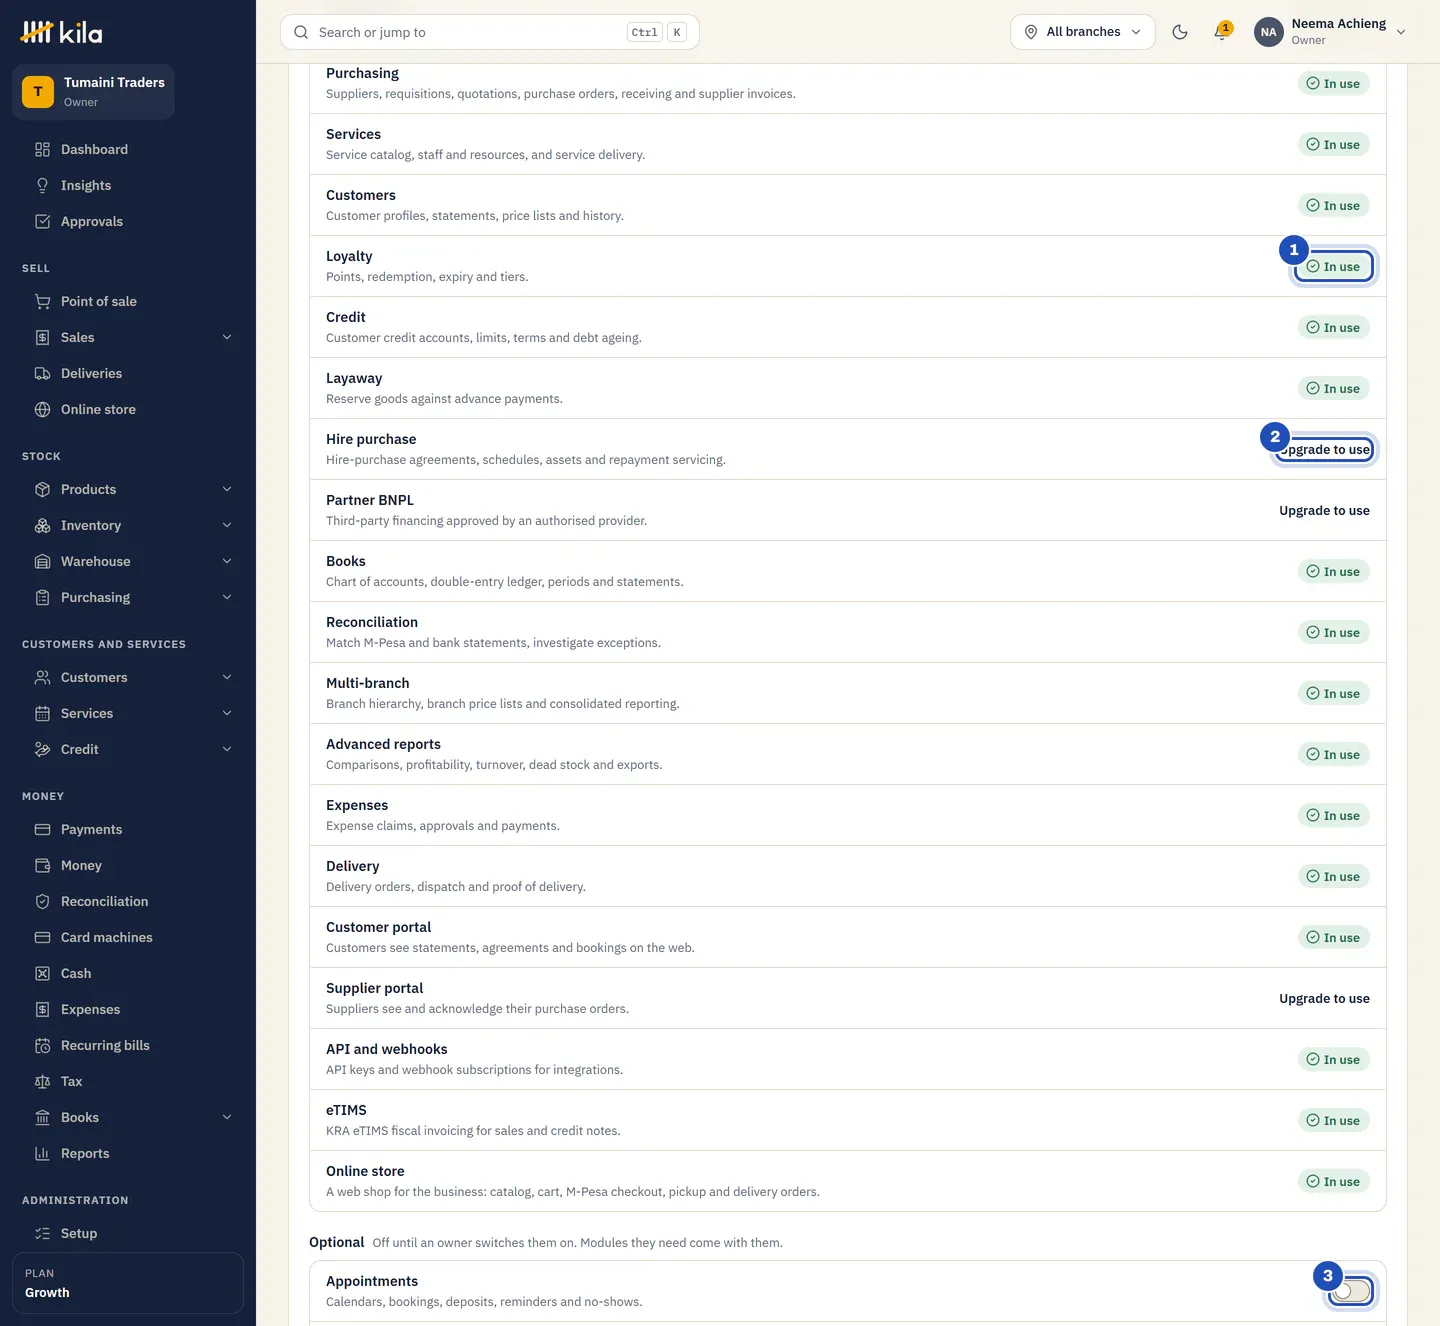
Task: Click Upgrade to use for Partner BNPL
Action: tap(1324, 510)
